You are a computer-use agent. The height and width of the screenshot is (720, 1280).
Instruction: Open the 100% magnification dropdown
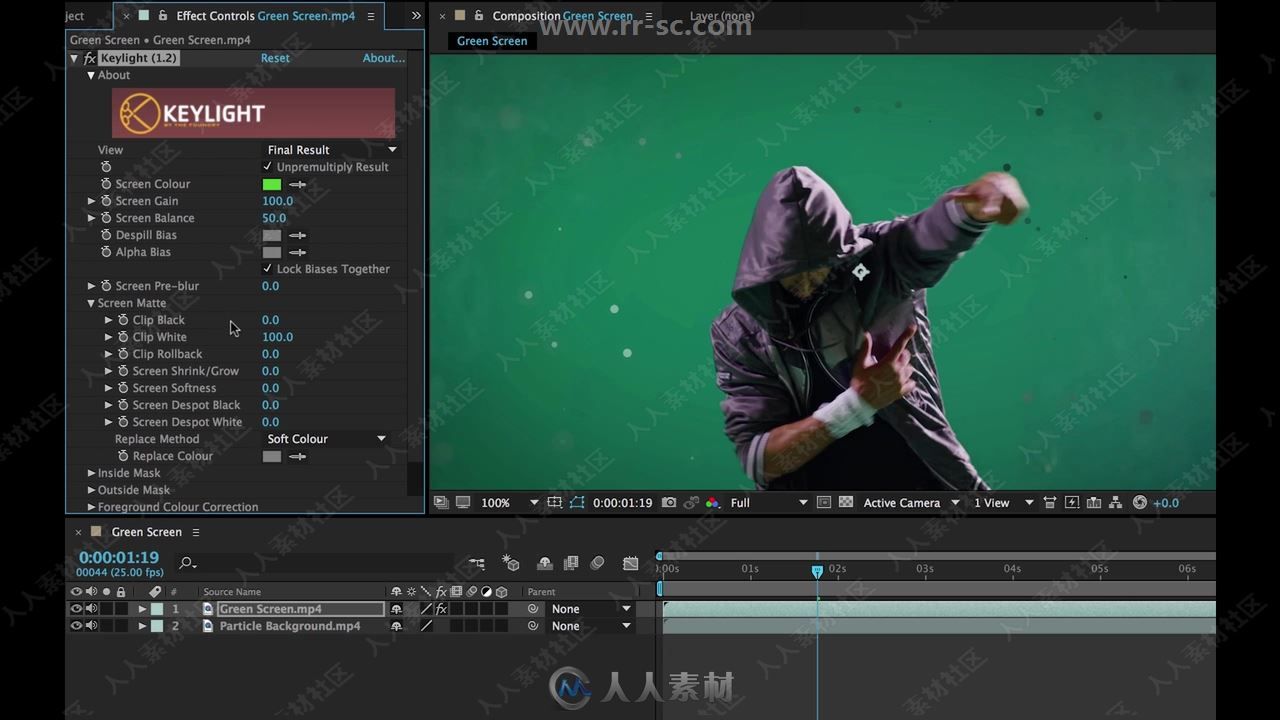(x=509, y=503)
